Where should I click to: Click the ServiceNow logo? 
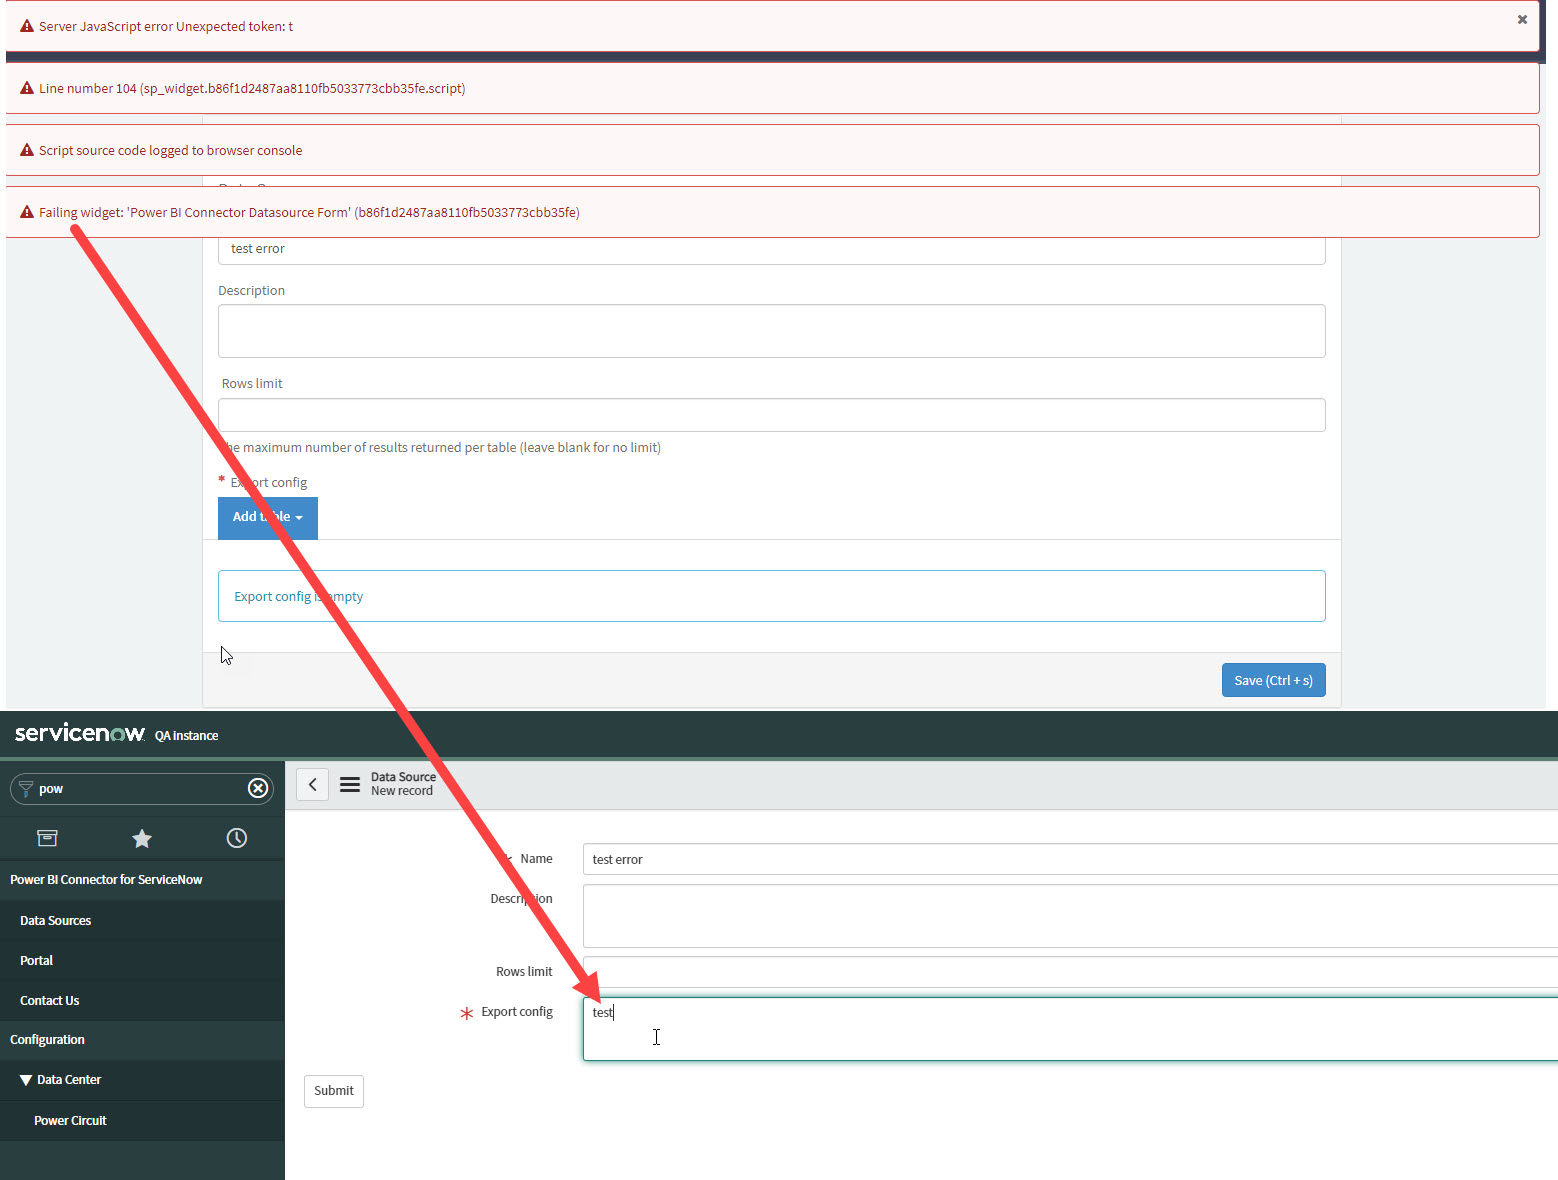pyautogui.click(x=80, y=733)
